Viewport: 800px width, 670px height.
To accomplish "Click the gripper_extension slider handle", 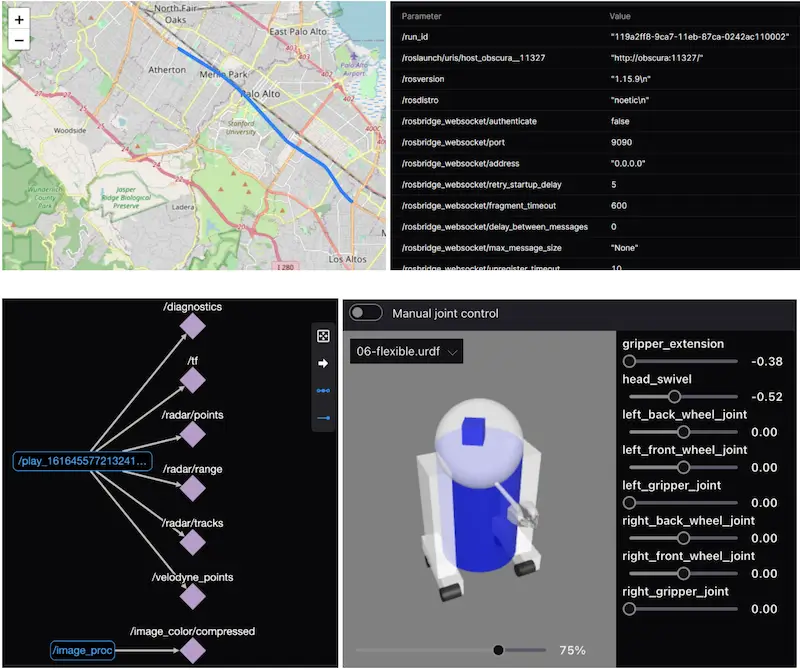I will point(629,361).
